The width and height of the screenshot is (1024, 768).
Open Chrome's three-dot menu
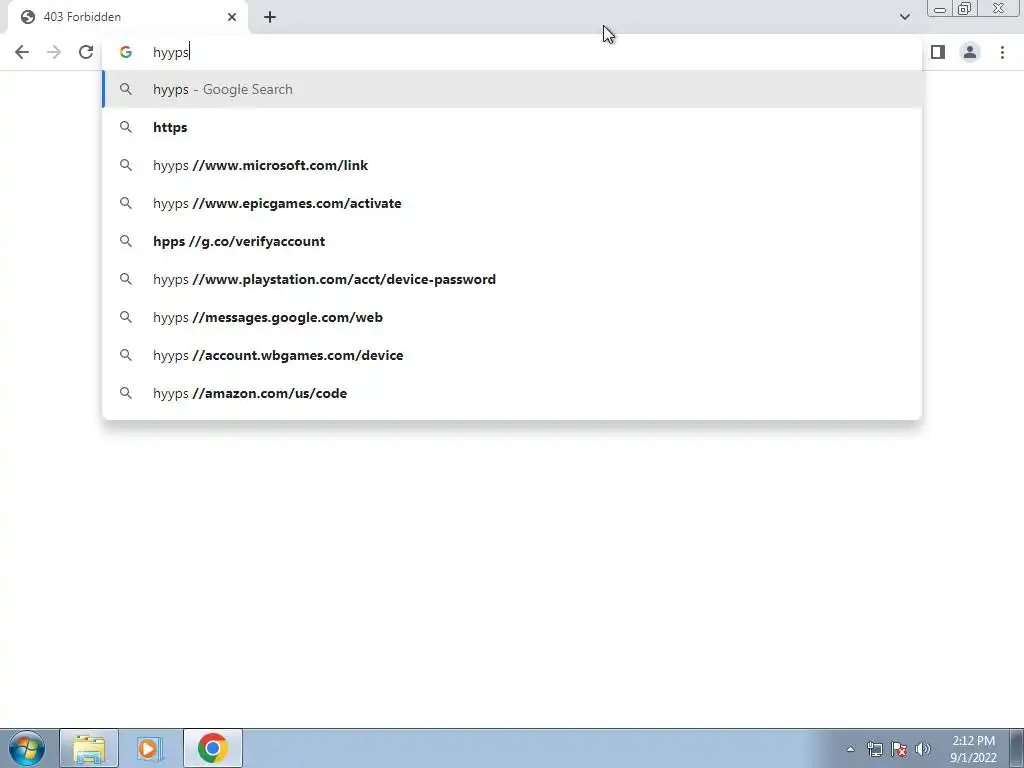click(1002, 52)
